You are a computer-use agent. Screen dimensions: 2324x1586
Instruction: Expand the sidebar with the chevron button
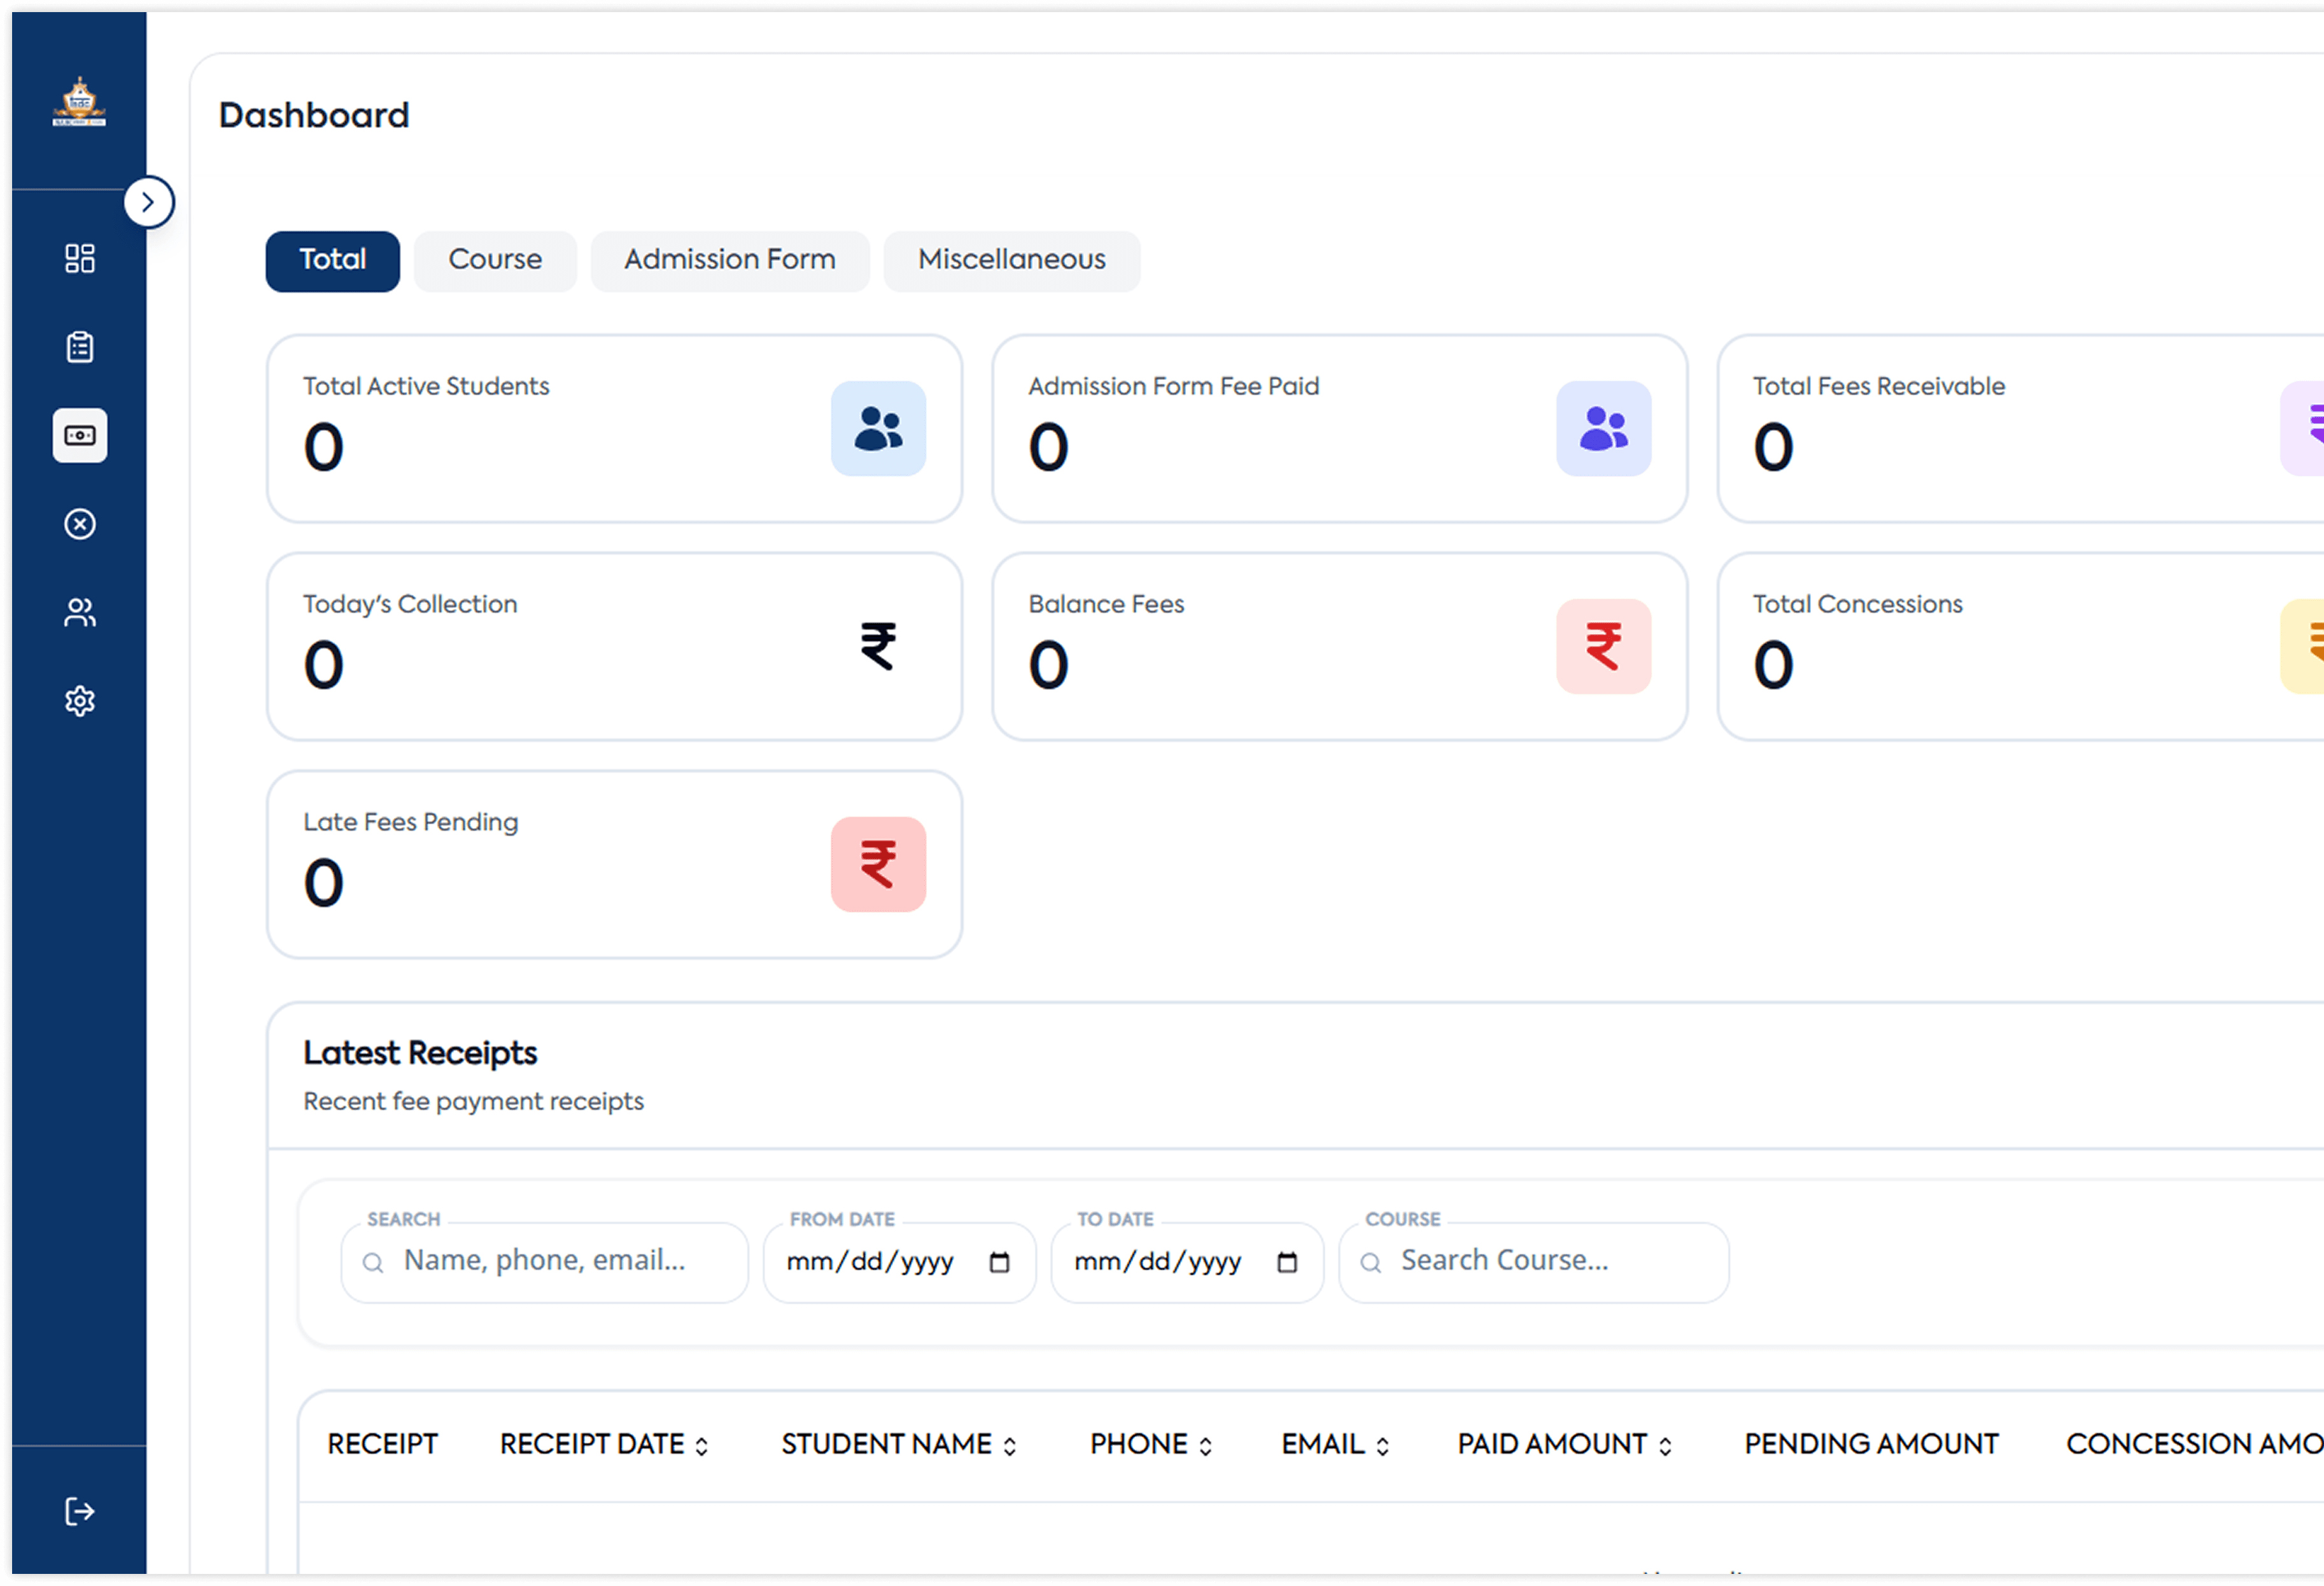148,202
